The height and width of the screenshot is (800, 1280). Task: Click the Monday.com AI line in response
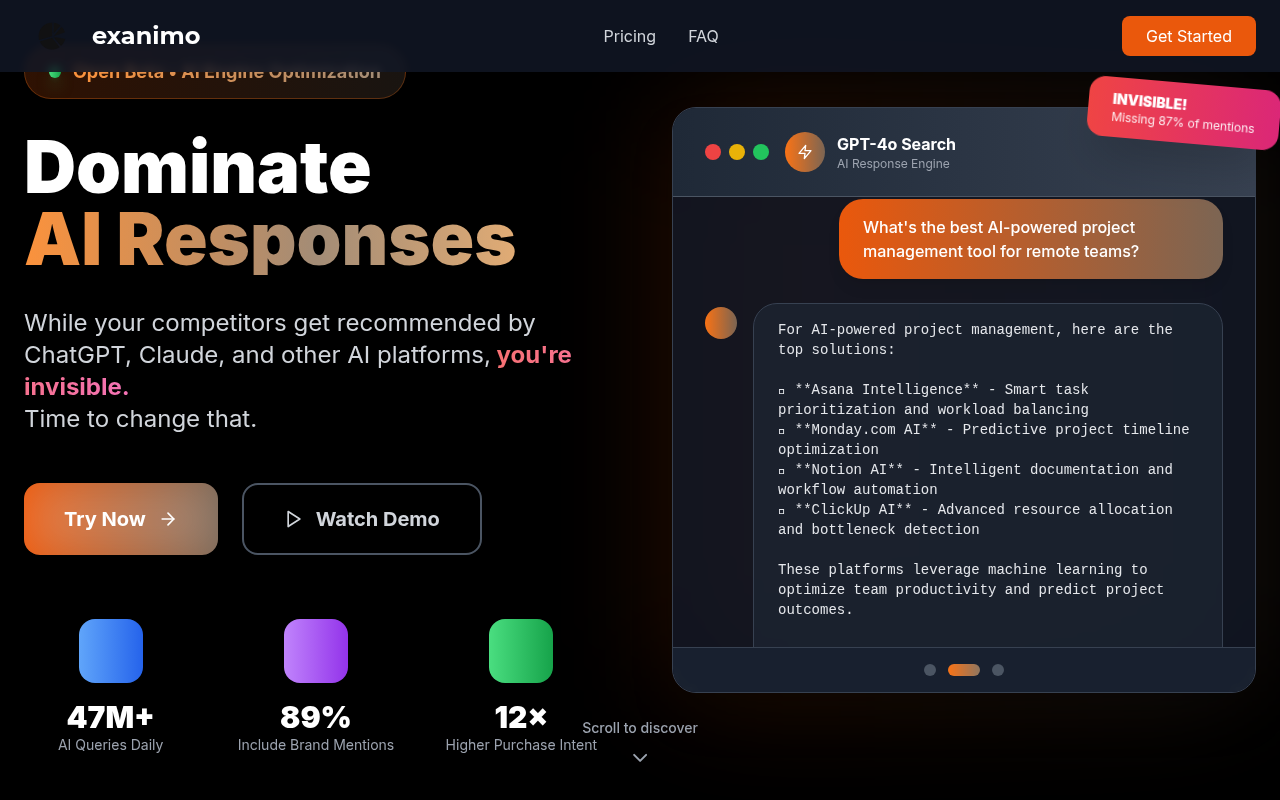click(x=984, y=439)
